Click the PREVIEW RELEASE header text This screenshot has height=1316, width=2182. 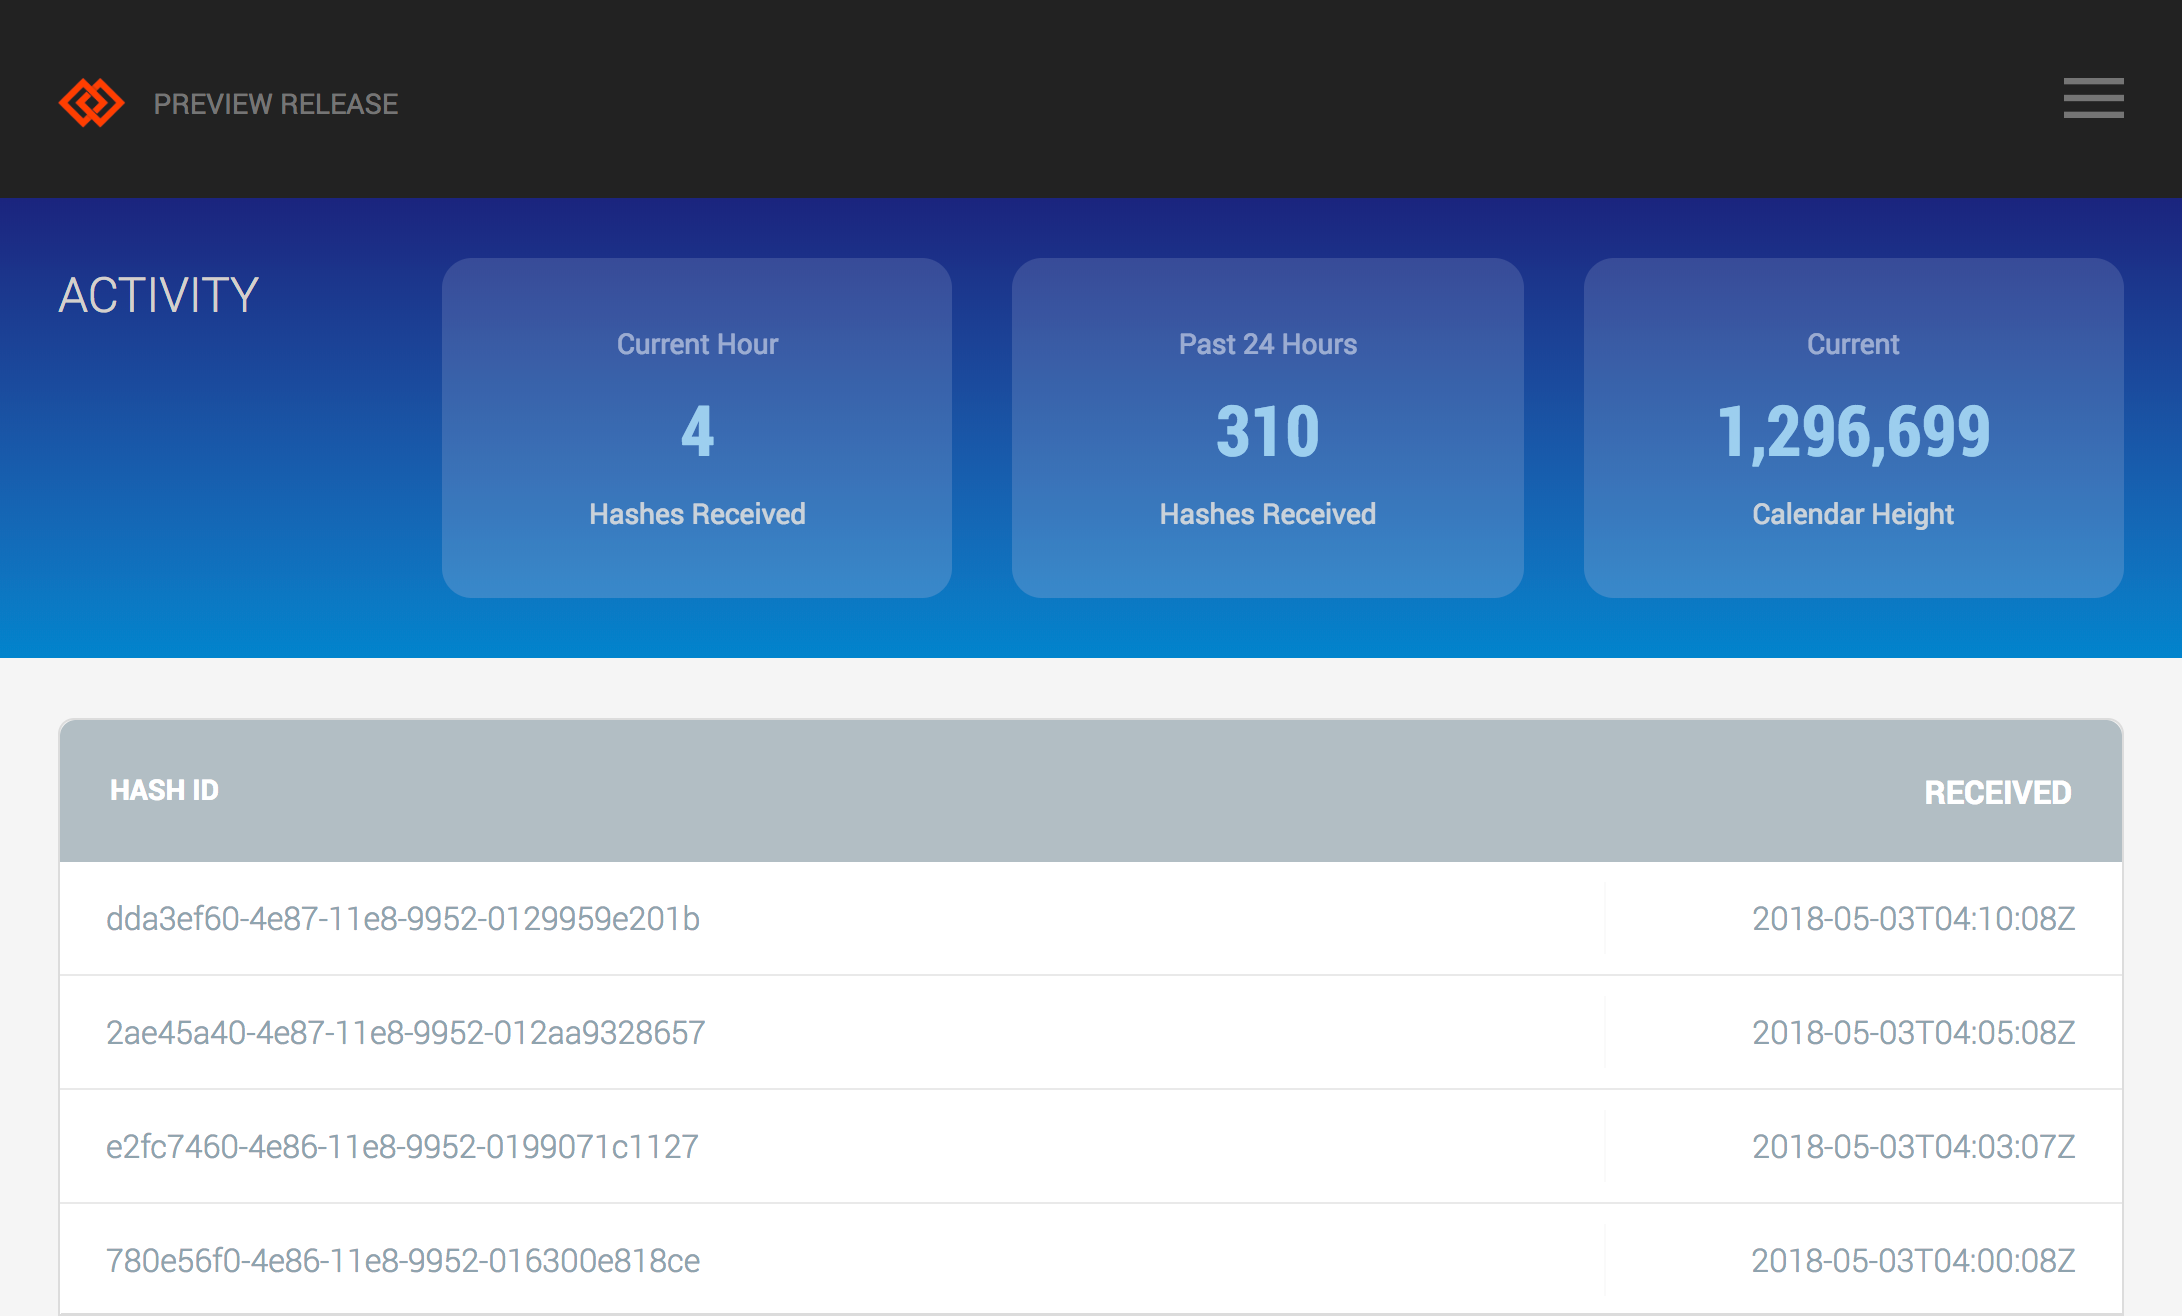click(x=275, y=104)
